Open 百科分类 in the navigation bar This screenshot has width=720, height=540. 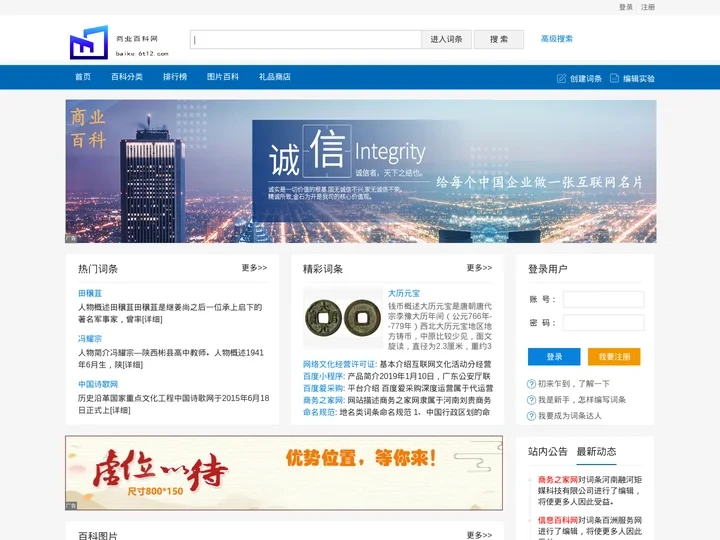[x=127, y=77]
